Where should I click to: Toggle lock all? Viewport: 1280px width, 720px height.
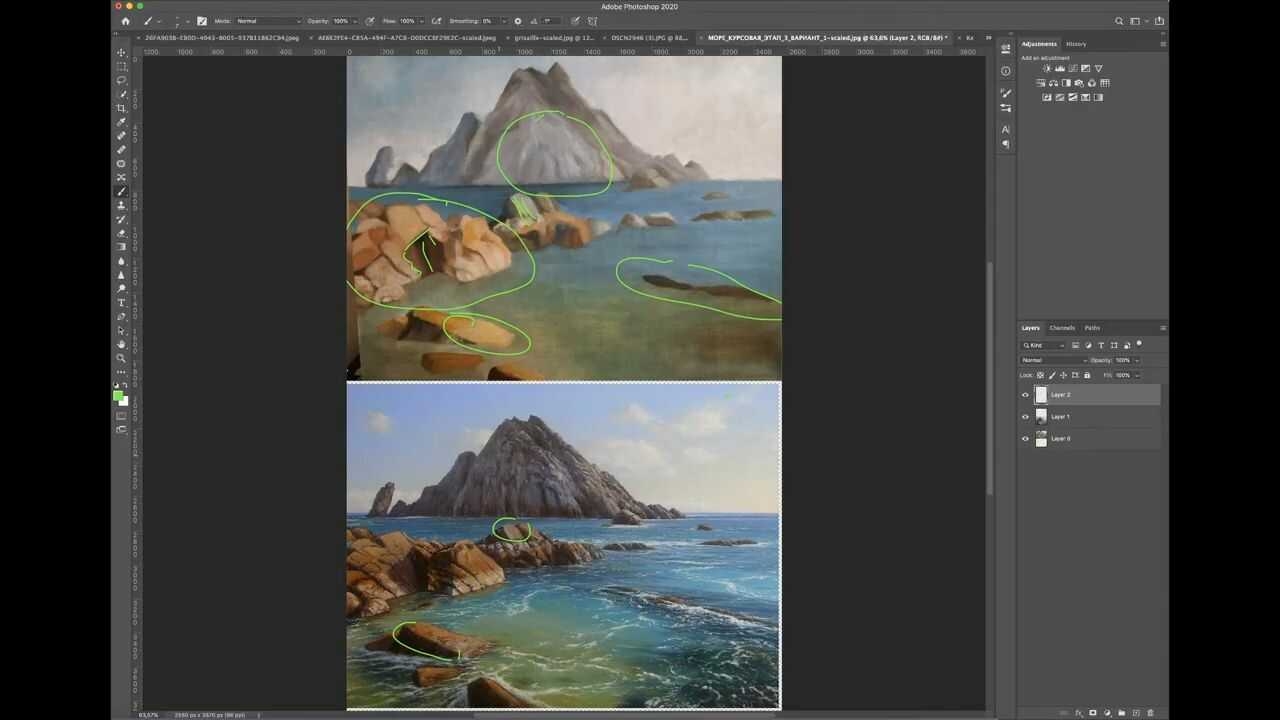(x=1087, y=375)
